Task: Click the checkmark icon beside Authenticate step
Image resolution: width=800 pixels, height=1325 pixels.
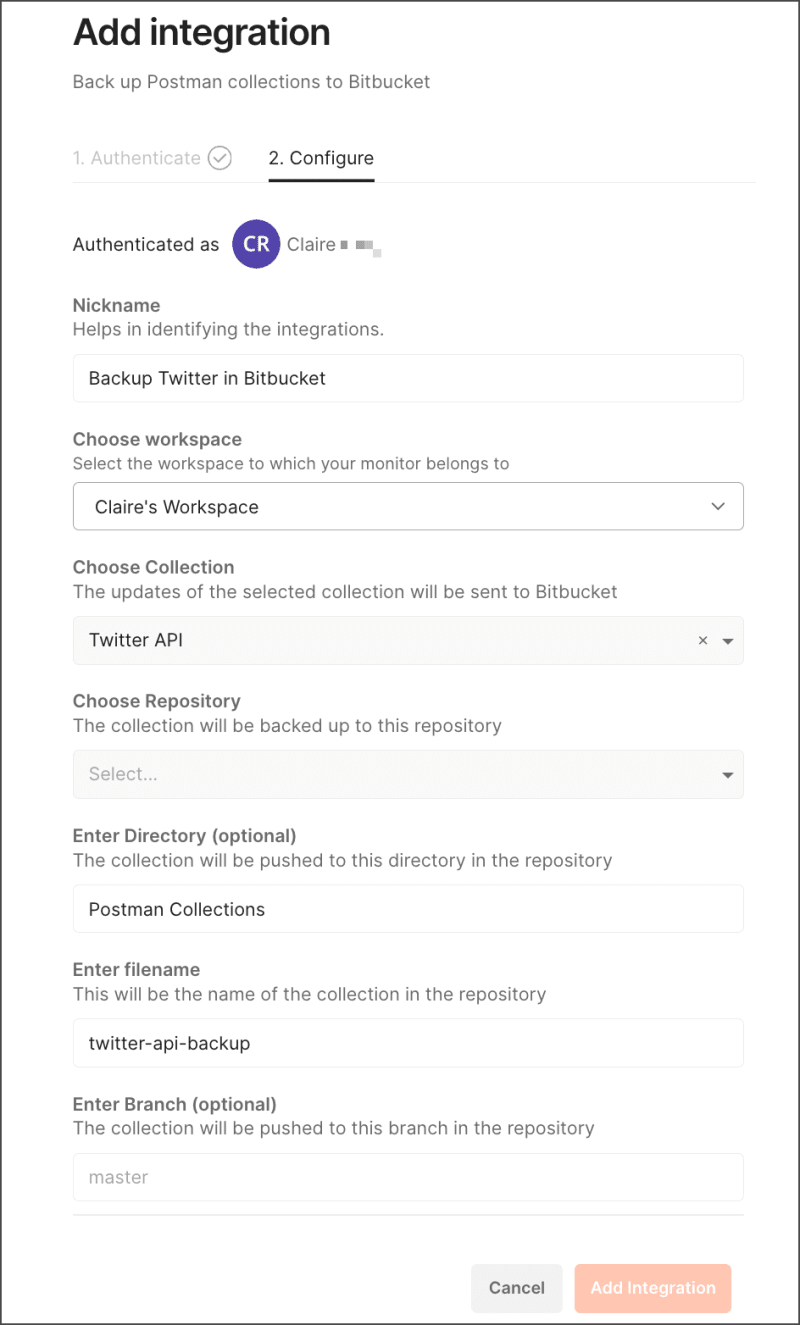Action: click(219, 157)
